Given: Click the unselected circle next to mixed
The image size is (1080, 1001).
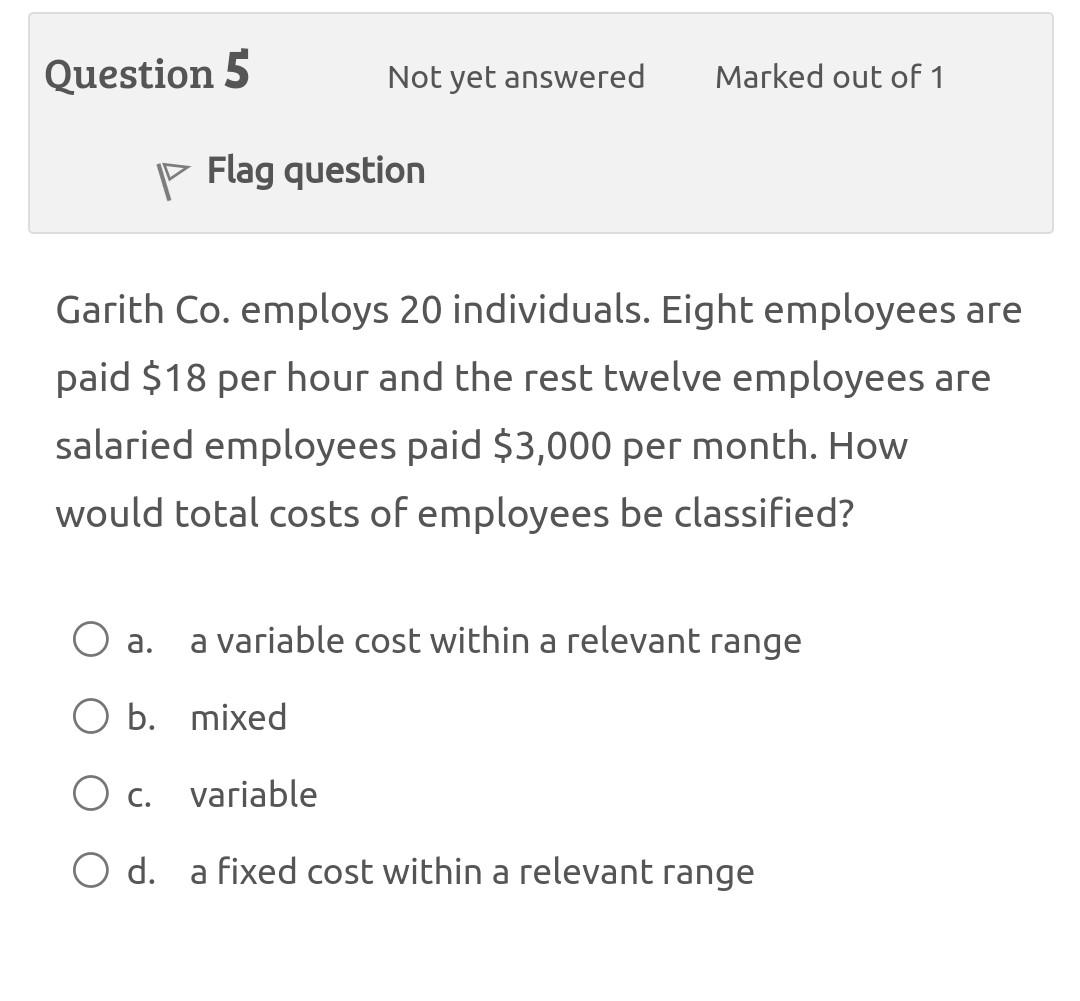Looking at the screenshot, I should (91, 715).
